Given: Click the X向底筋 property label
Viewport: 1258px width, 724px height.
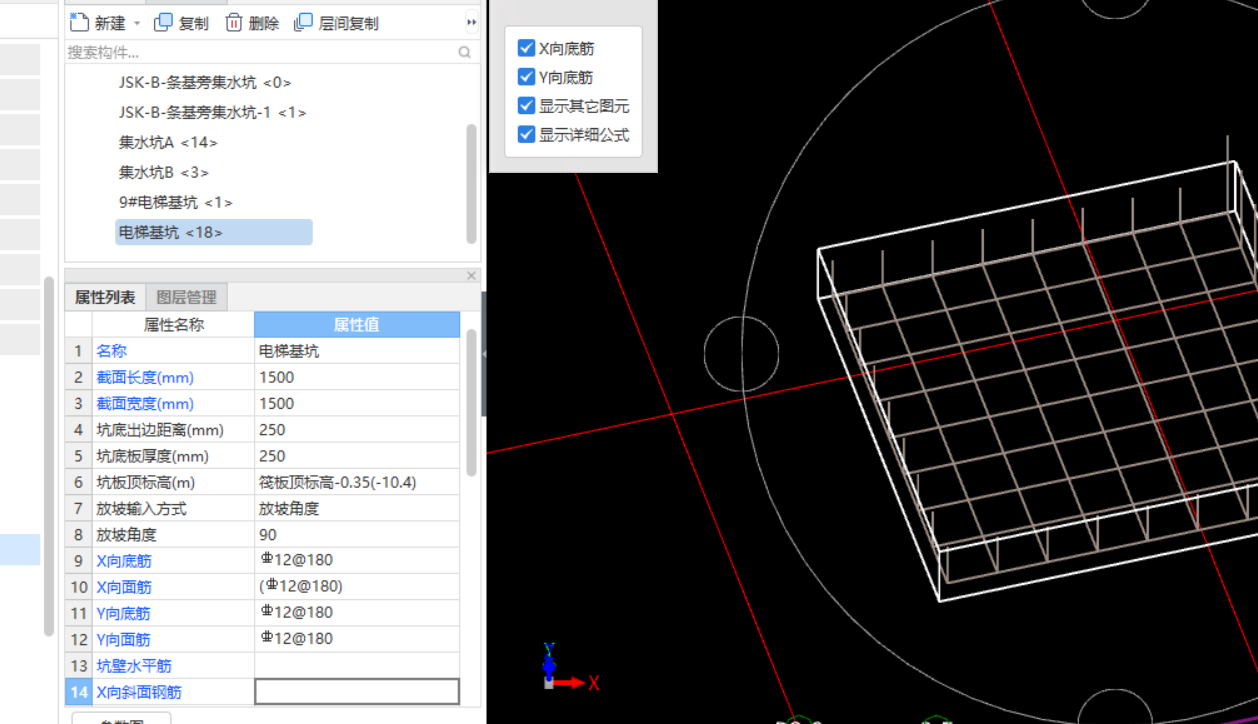Looking at the screenshot, I should tap(124, 560).
